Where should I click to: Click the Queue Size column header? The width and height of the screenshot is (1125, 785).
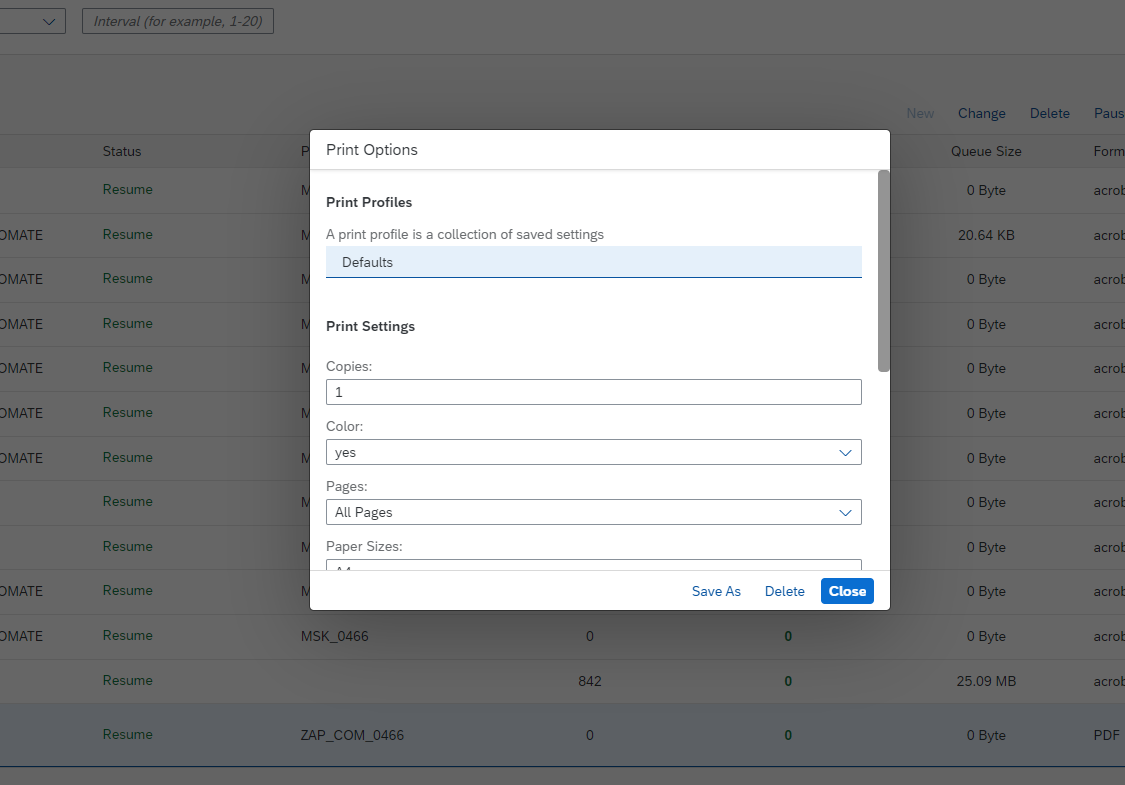click(986, 151)
